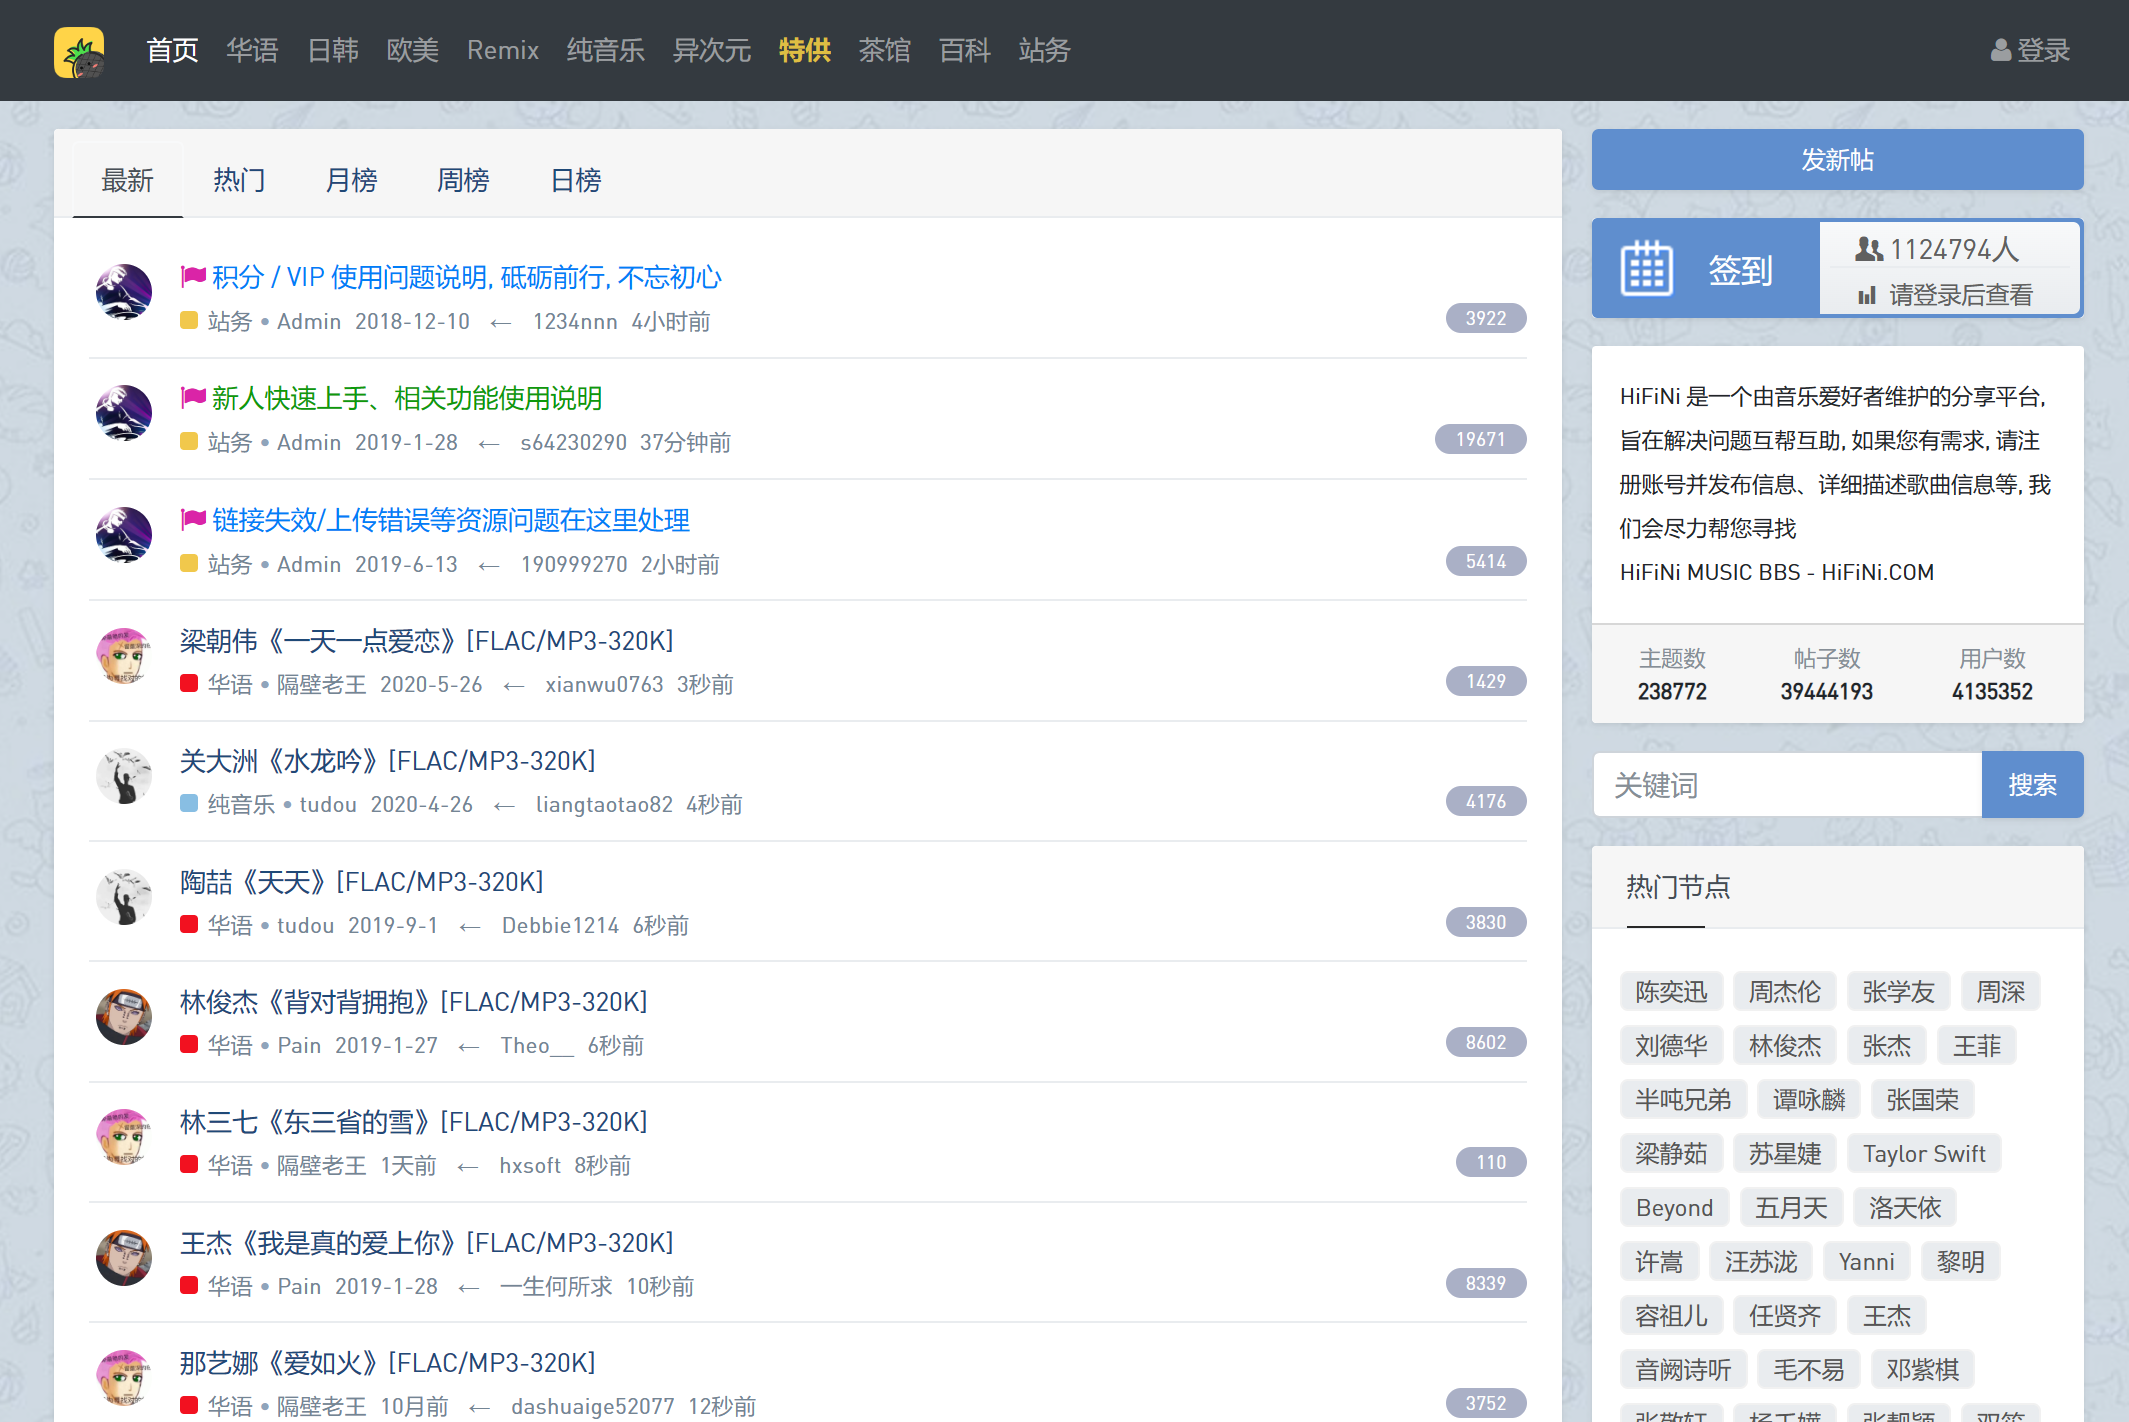Click the 搜索 search button

[x=2032, y=785]
